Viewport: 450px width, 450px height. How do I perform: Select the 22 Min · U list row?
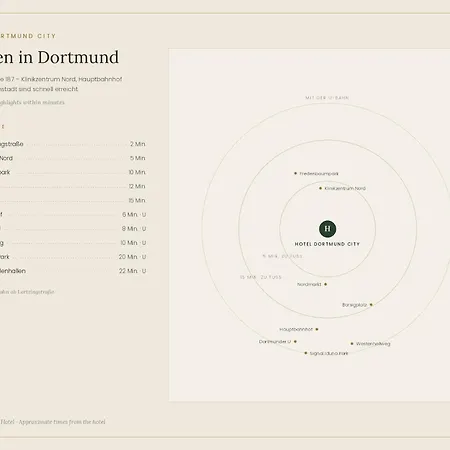coord(73,271)
